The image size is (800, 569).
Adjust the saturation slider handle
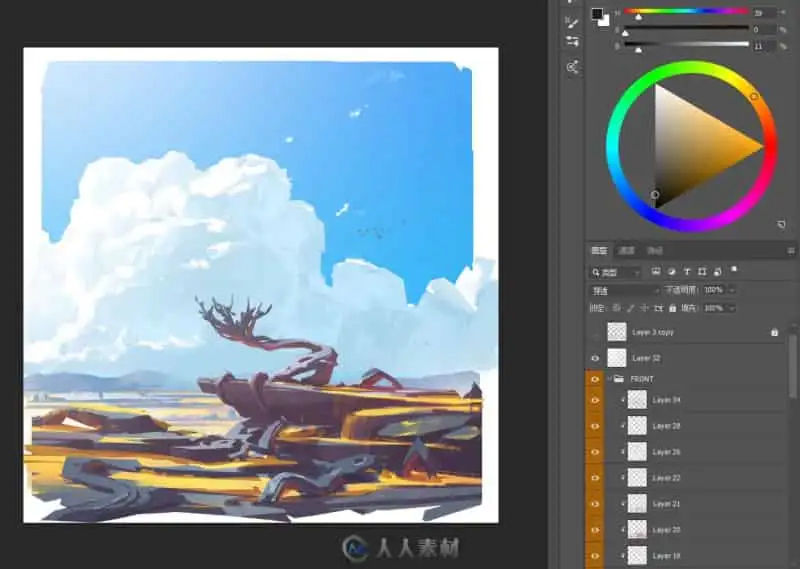point(626,33)
